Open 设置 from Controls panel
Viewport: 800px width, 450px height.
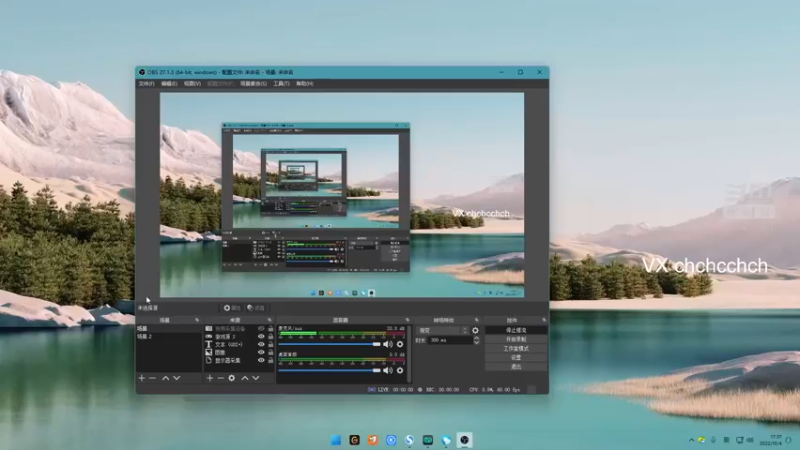click(x=516, y=358)
